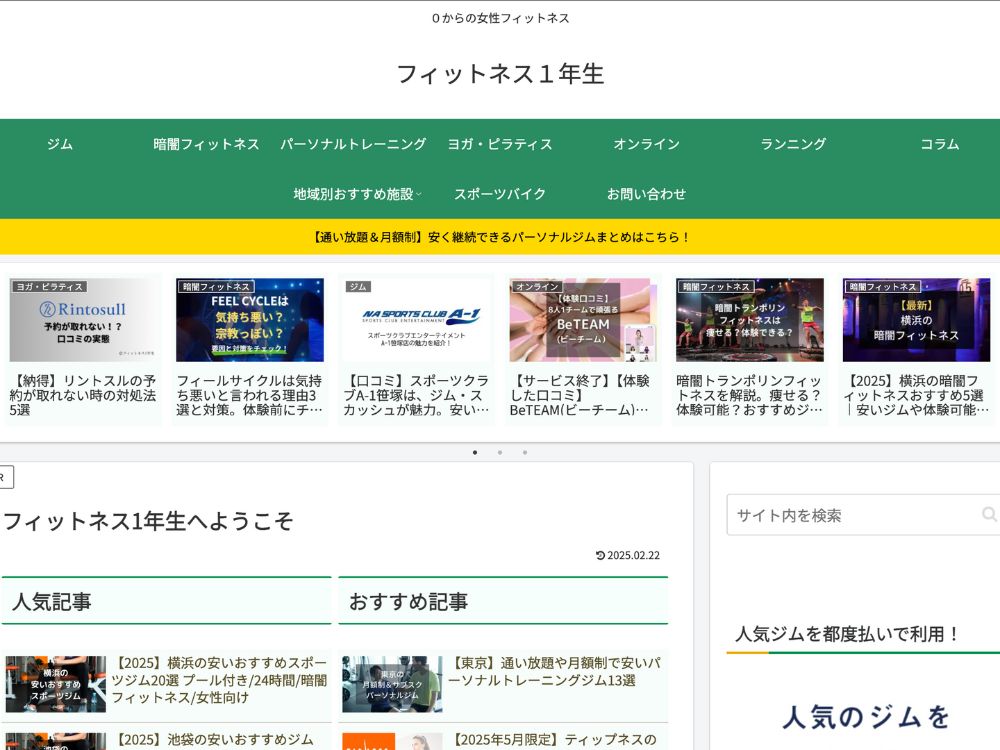This screenshot has width=1000, height=750.
Task: Click the おすすめ記事 section heading
Action: pos(408,601)
